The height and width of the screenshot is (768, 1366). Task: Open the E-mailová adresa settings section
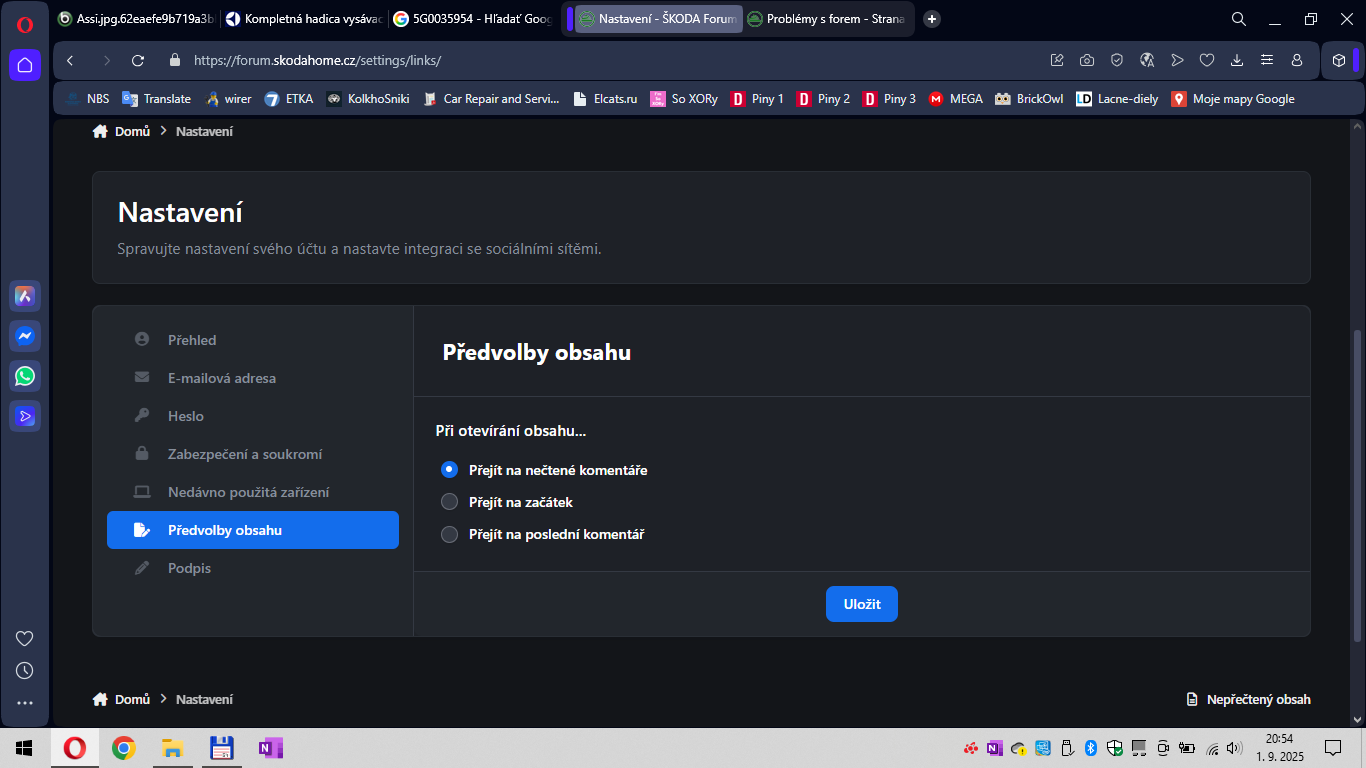(x=253, y=378)
